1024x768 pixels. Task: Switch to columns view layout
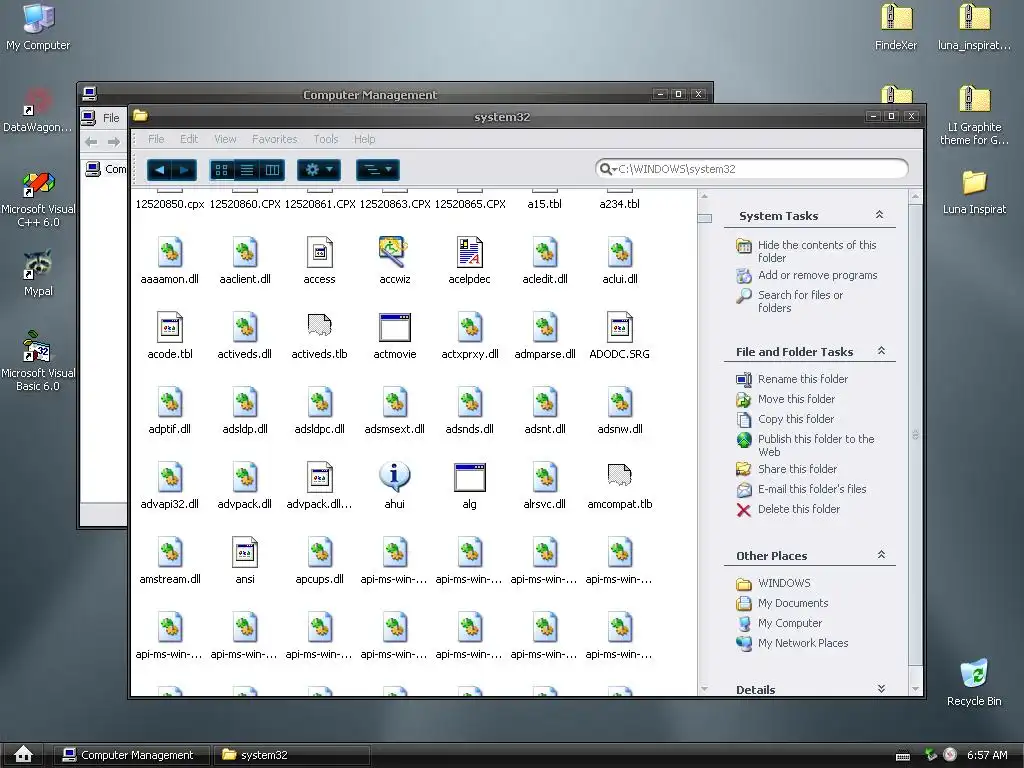(272, 170)
